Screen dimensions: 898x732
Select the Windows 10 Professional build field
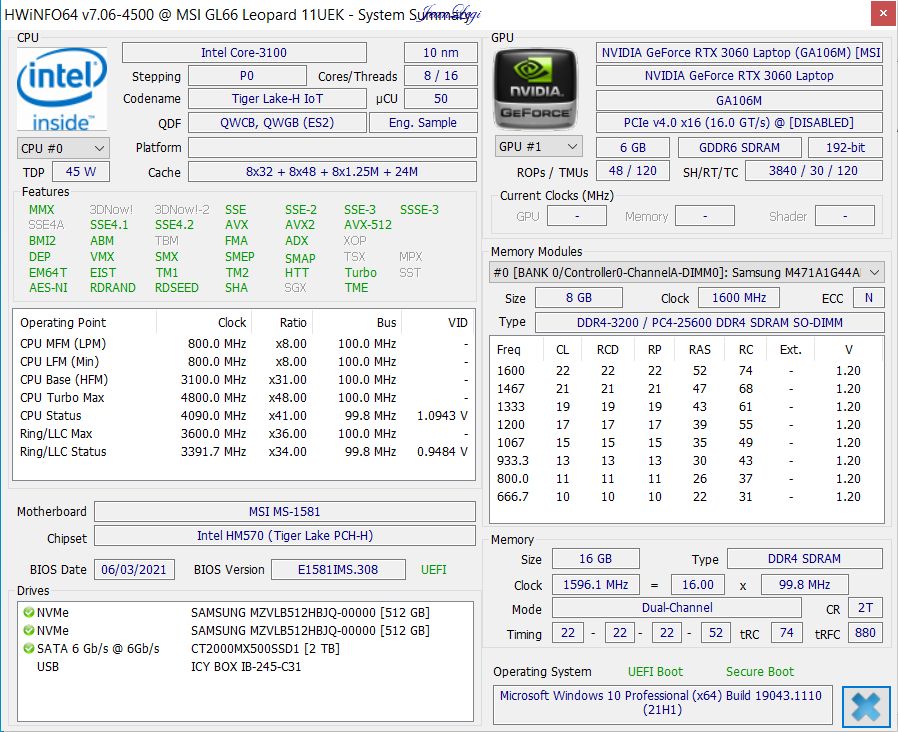(661, 704)
